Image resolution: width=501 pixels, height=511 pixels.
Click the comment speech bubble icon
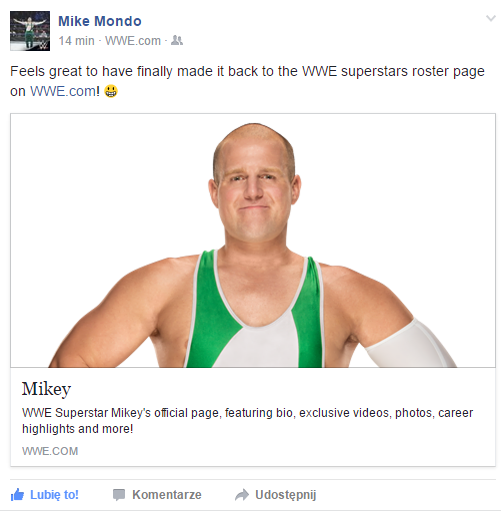[x=119, y=495]
